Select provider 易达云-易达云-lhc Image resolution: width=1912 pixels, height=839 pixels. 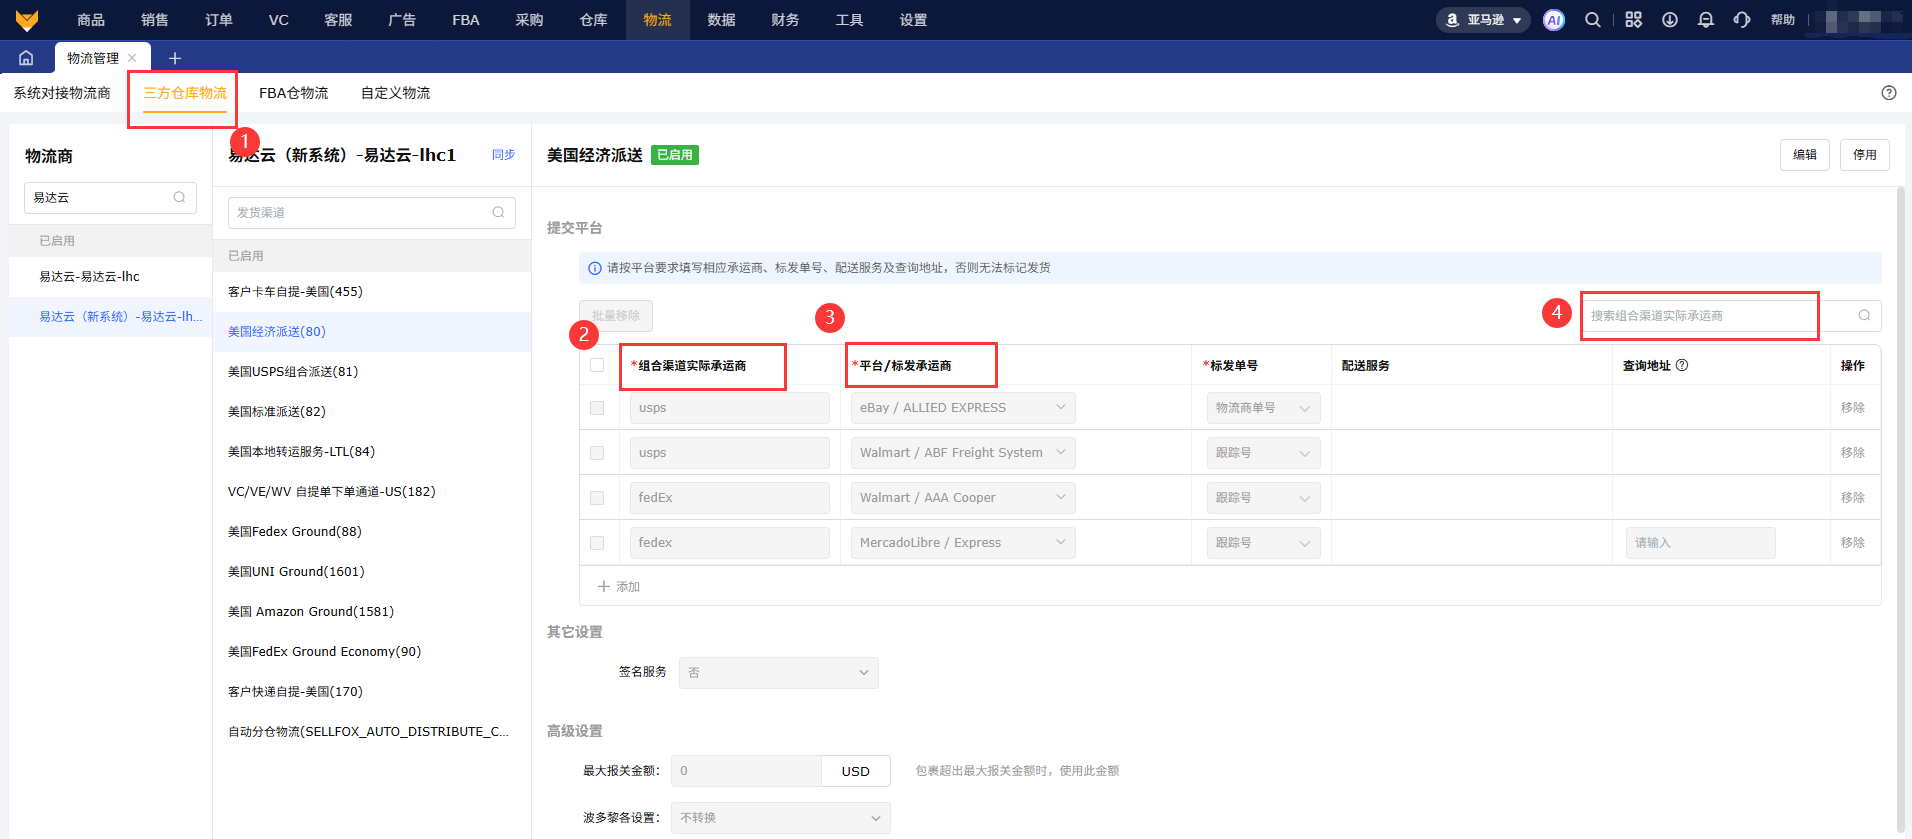click(x=110, y=277)
